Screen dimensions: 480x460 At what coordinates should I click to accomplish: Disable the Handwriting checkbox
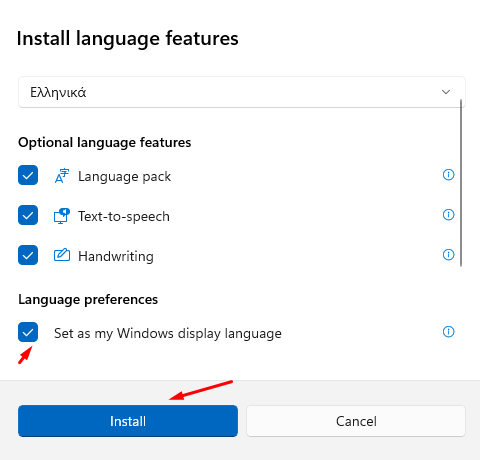(x=28, y=255)
